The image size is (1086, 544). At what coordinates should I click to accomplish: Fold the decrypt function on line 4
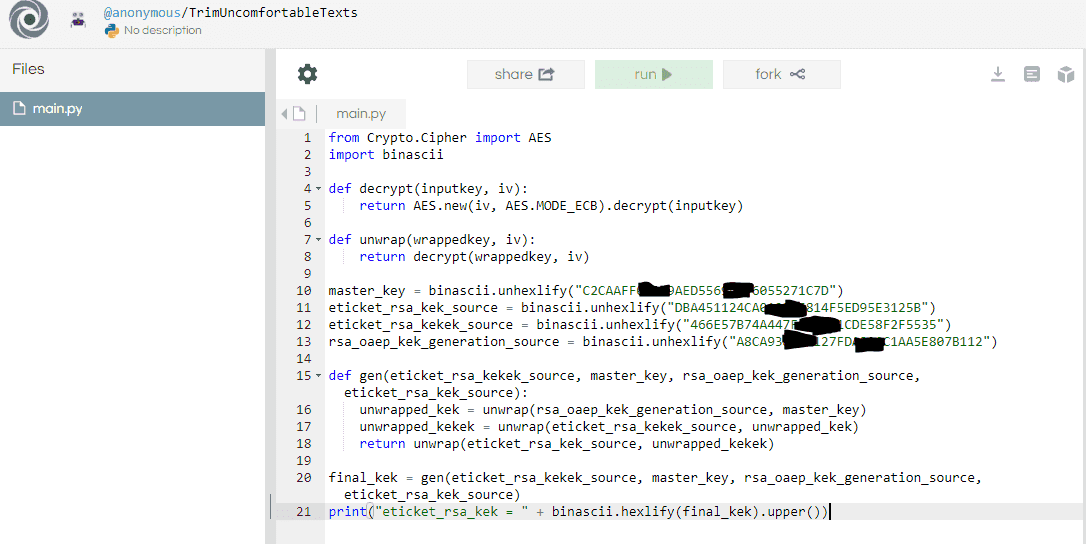pyautogui.click(x=319, y=188)
